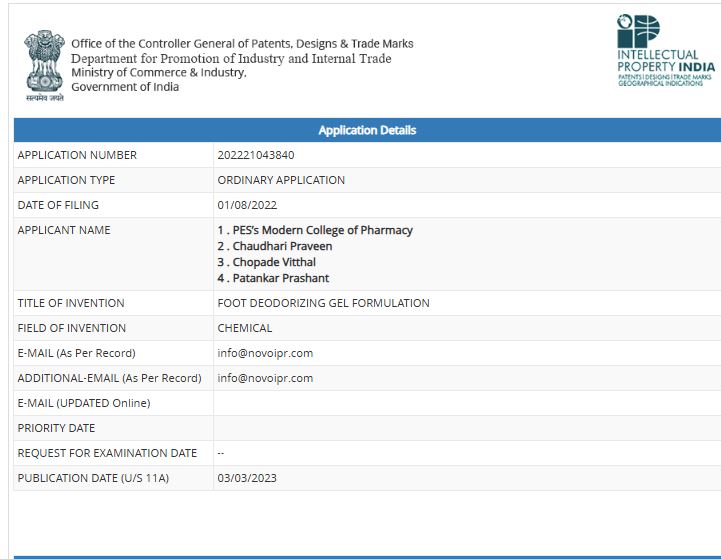Image resolution: width=721 pixels, height=559 pixels.
Task: Click the TITLE OF INVENTION label
Action: pos(71,303)
